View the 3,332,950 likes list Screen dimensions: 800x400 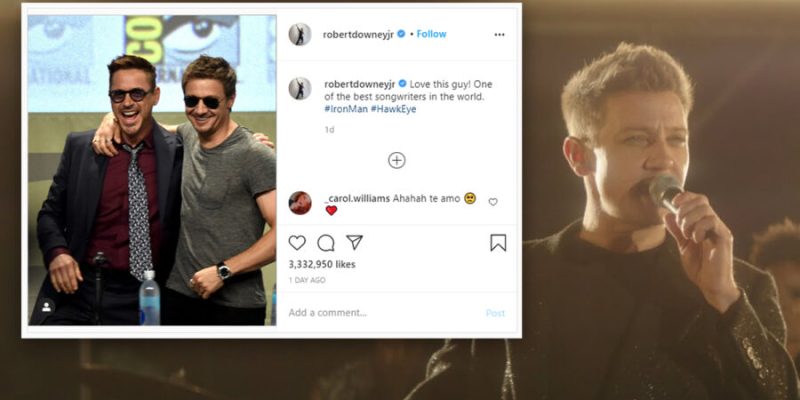pyautogui.click(x=322, y=264)
